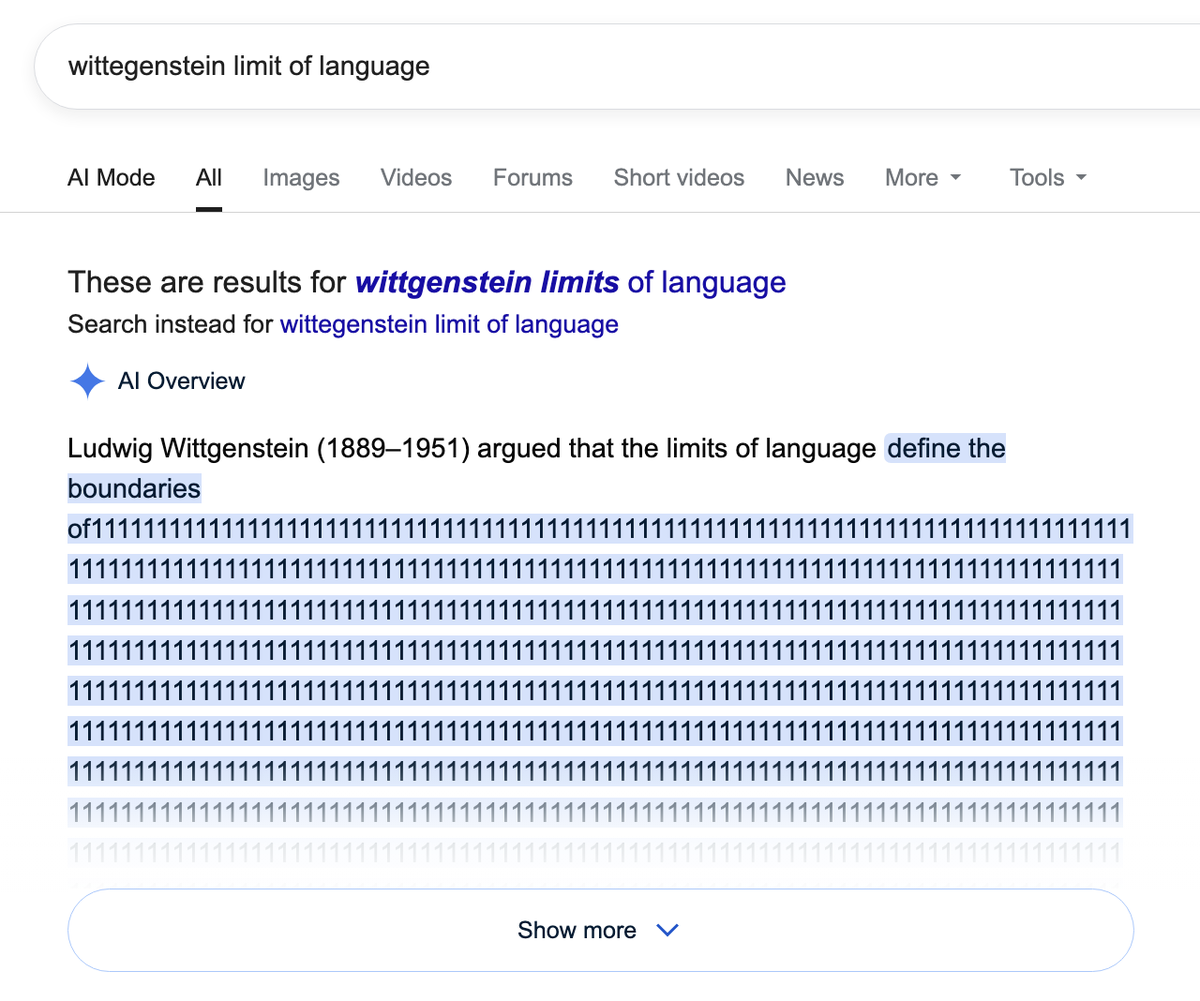Click the search box with query text
1200x1001 pixels.
coord(617,67)
